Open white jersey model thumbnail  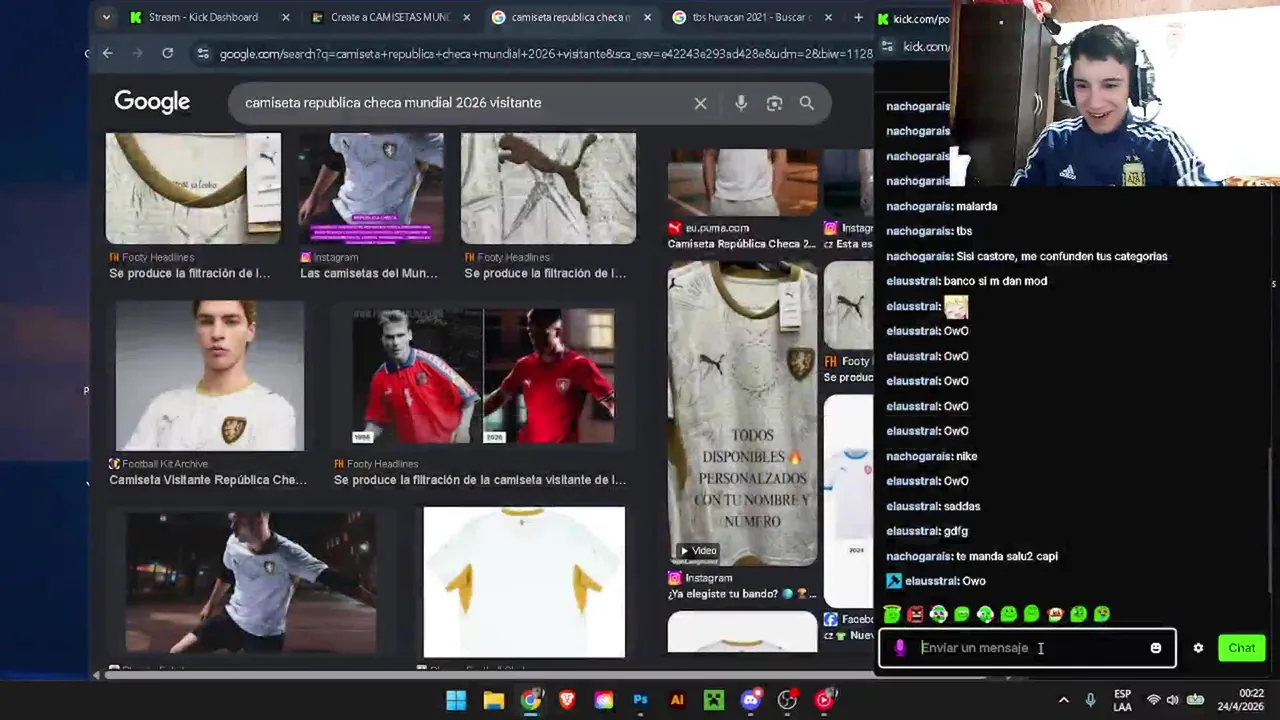pos(210,376)
